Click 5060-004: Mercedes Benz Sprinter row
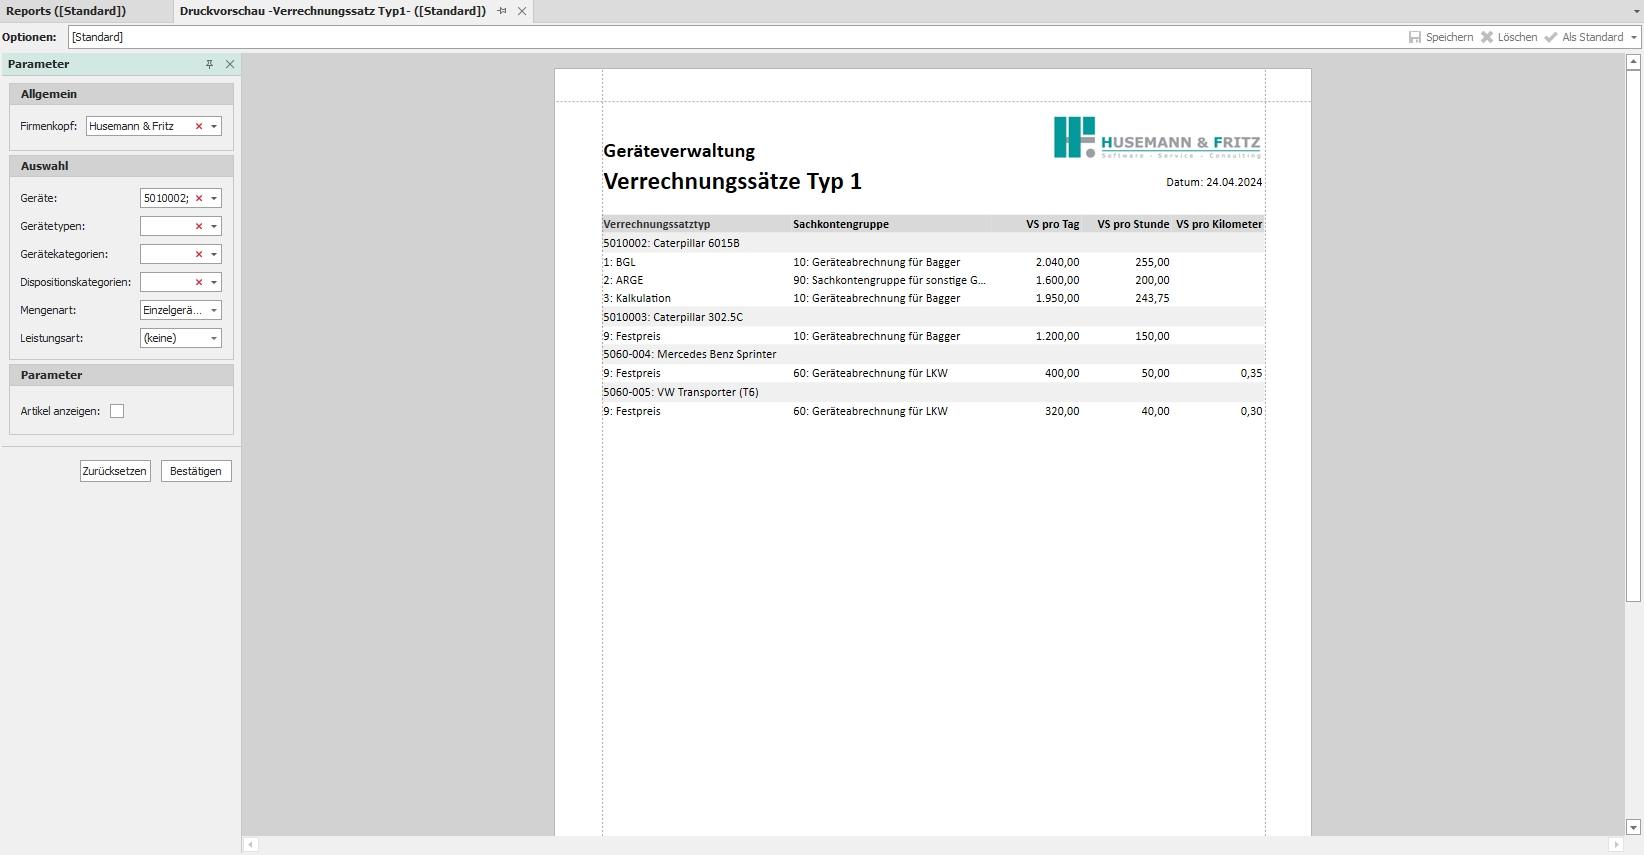The width and height of the screenshot is (1644, 855). (933, 354)
